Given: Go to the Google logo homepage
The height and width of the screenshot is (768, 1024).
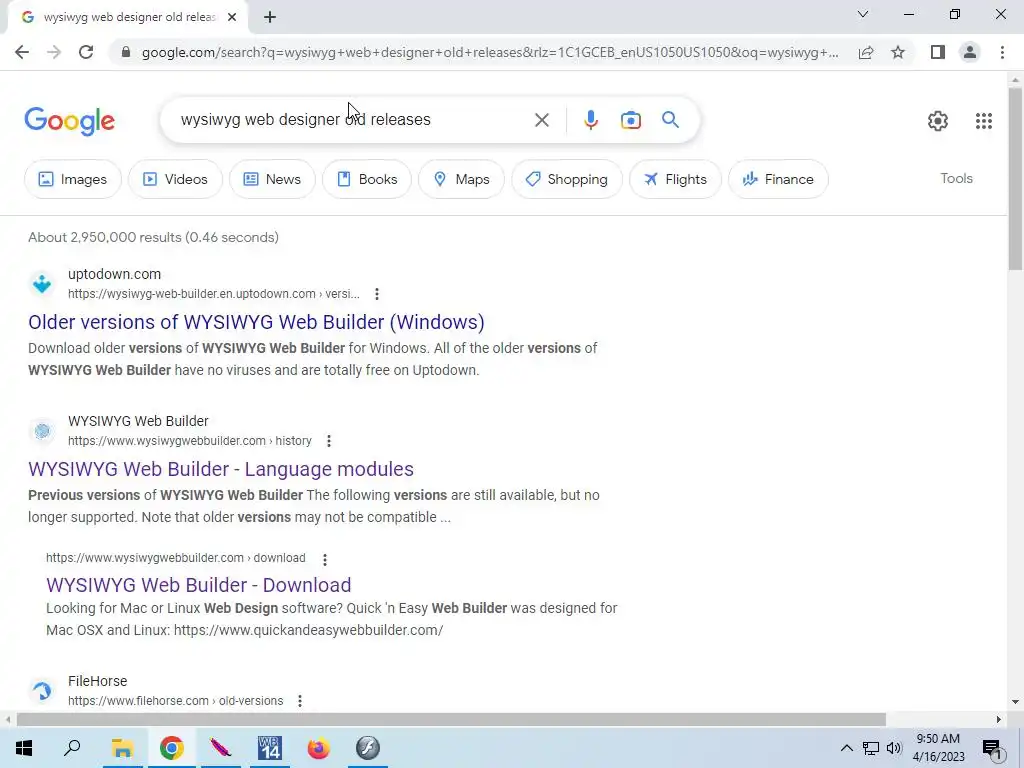Looking at the screenshot, I should [70, 121].
